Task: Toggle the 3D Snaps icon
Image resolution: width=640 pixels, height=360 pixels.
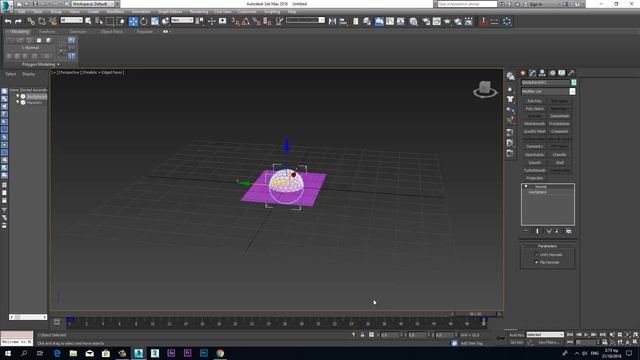Action: tap(236, 21)
